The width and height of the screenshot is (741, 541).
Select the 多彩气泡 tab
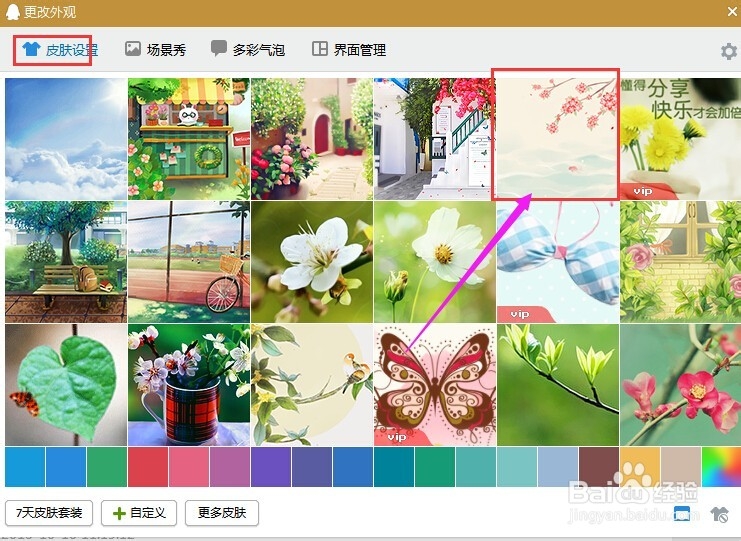coord(248,50)
